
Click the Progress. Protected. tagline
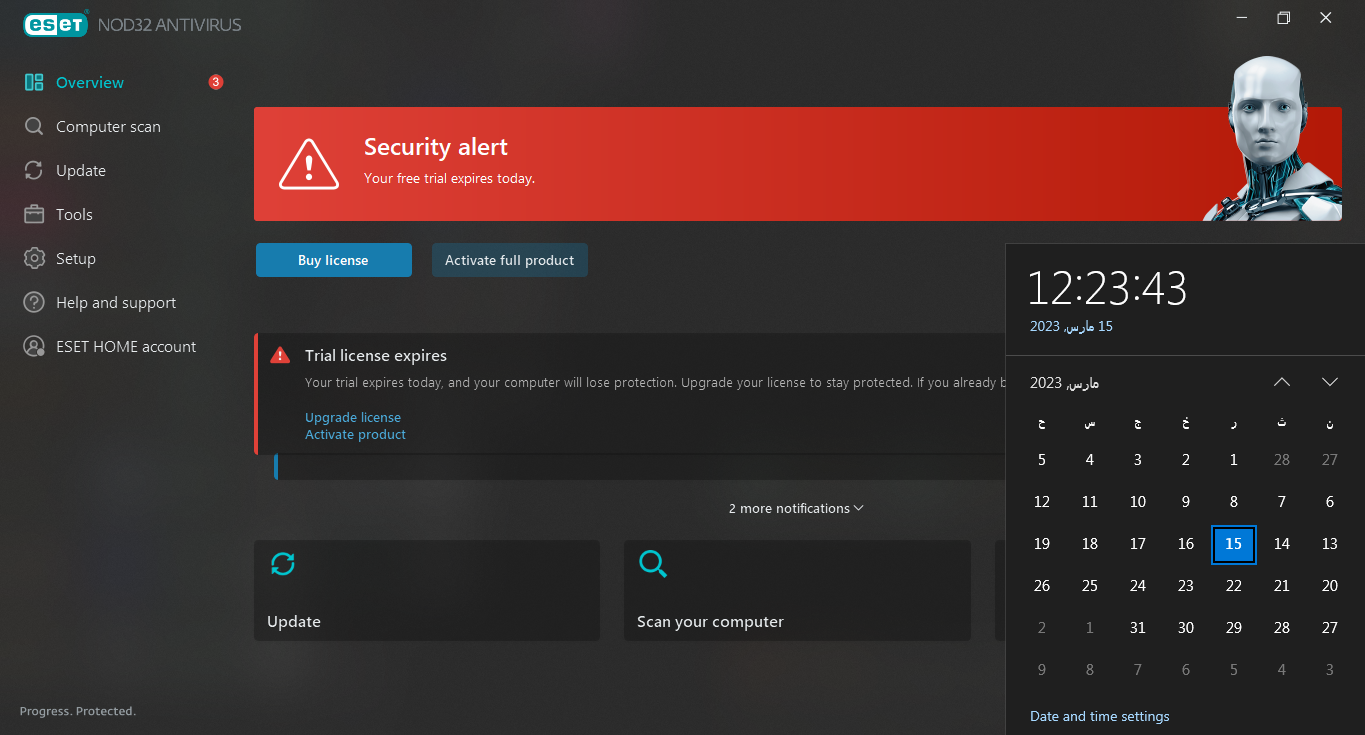78,711
